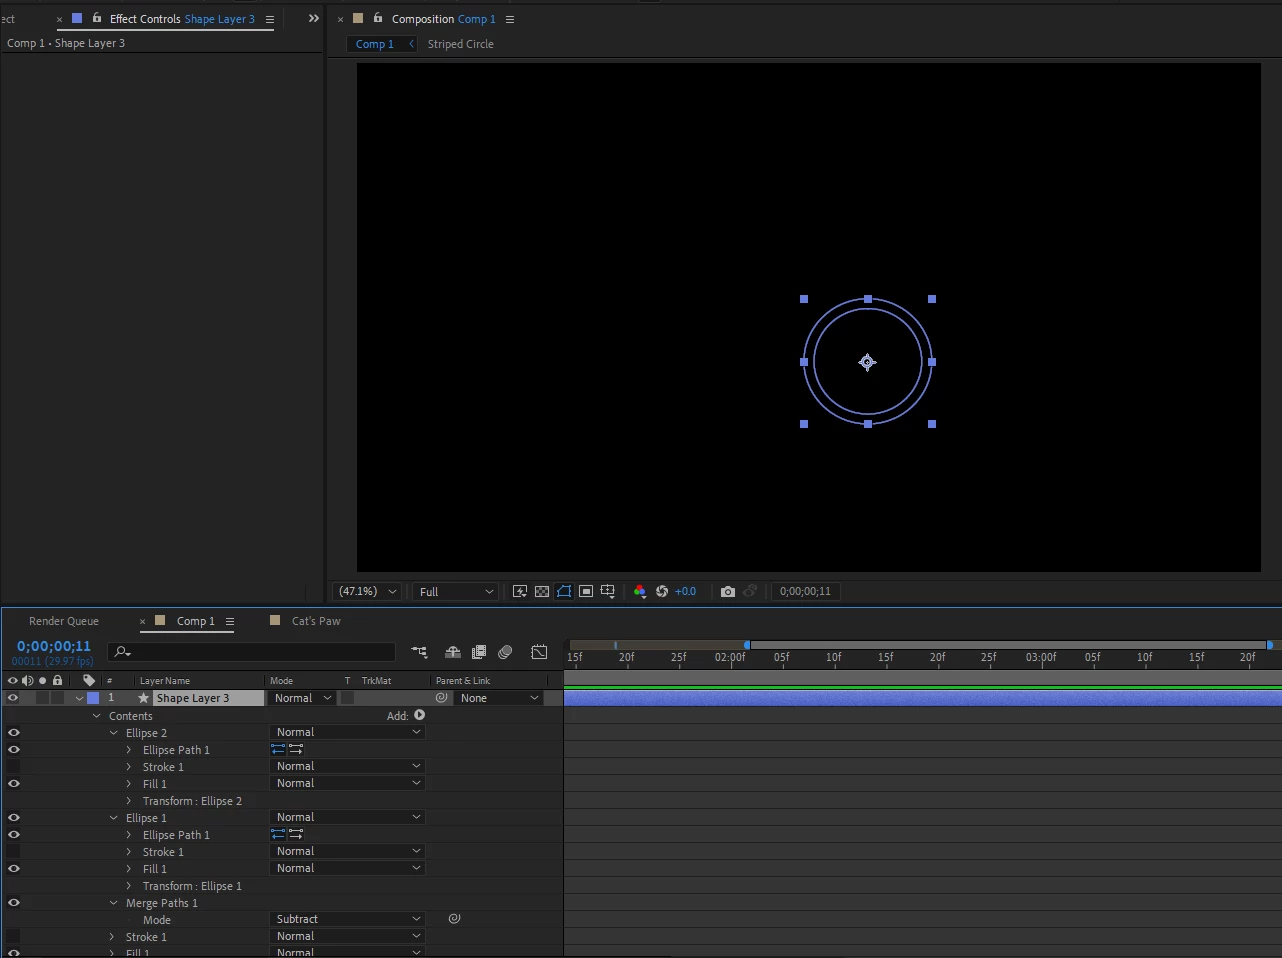Disable Merge Paths 1 visibility
Image resolution: width=1282 pixels, height=958 pixels.
point(13,902)
